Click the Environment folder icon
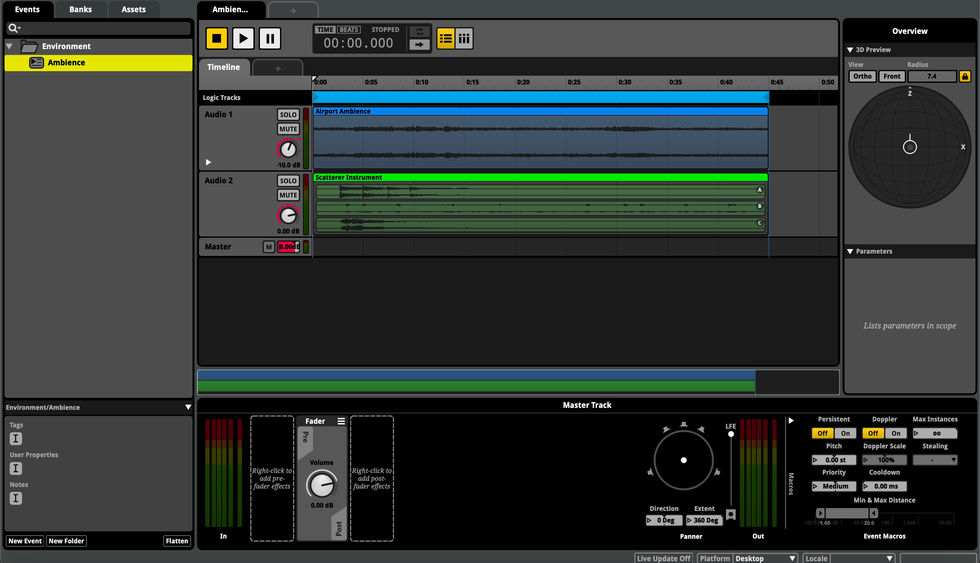Viewport: 980px width, 563px height. coord(29,46)
